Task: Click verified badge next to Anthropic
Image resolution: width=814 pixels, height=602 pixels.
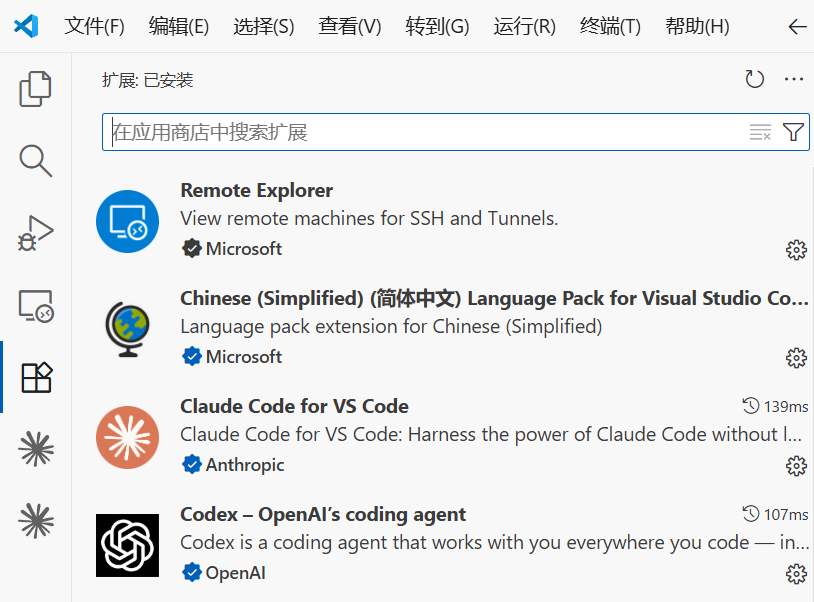Action: (192, 464)
